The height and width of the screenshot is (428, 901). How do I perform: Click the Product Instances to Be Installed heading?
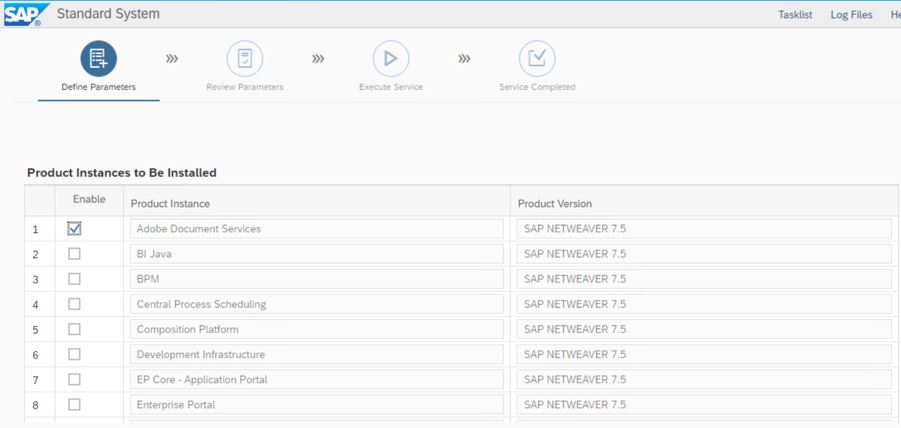pos(122,173)
